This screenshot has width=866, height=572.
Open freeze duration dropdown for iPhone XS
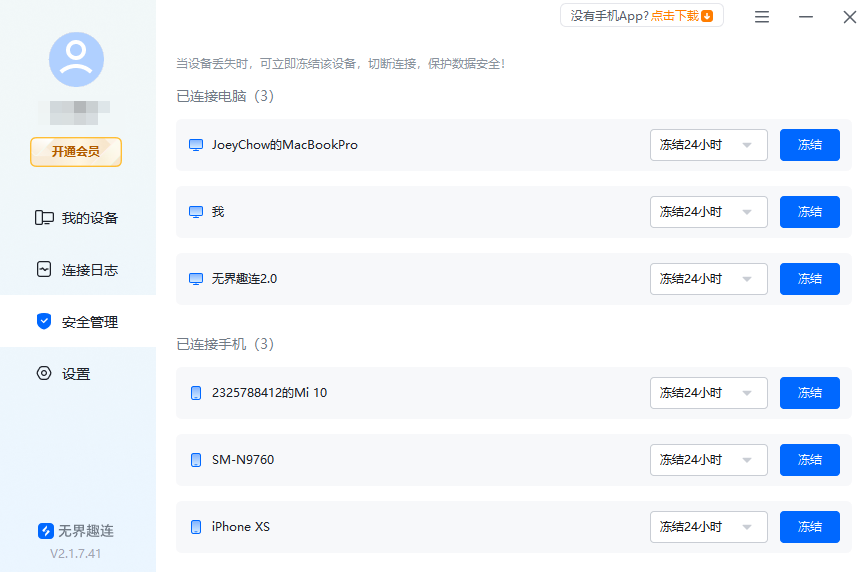tap(709, 527)
